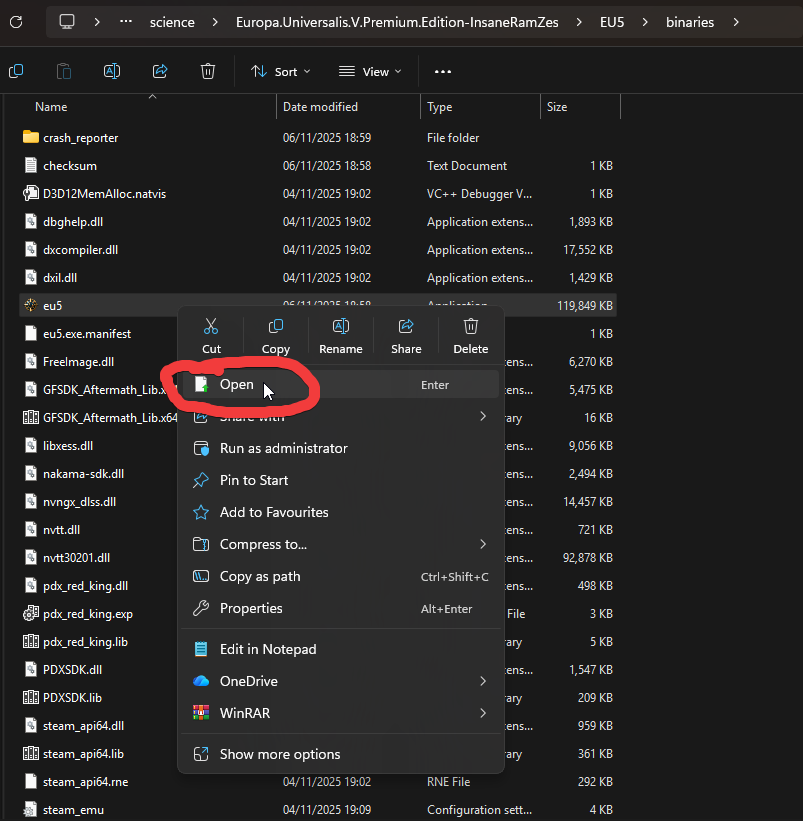Expand the chevron after EU5 breadcrumb
The image size is (803, 821).
(645, 22)
